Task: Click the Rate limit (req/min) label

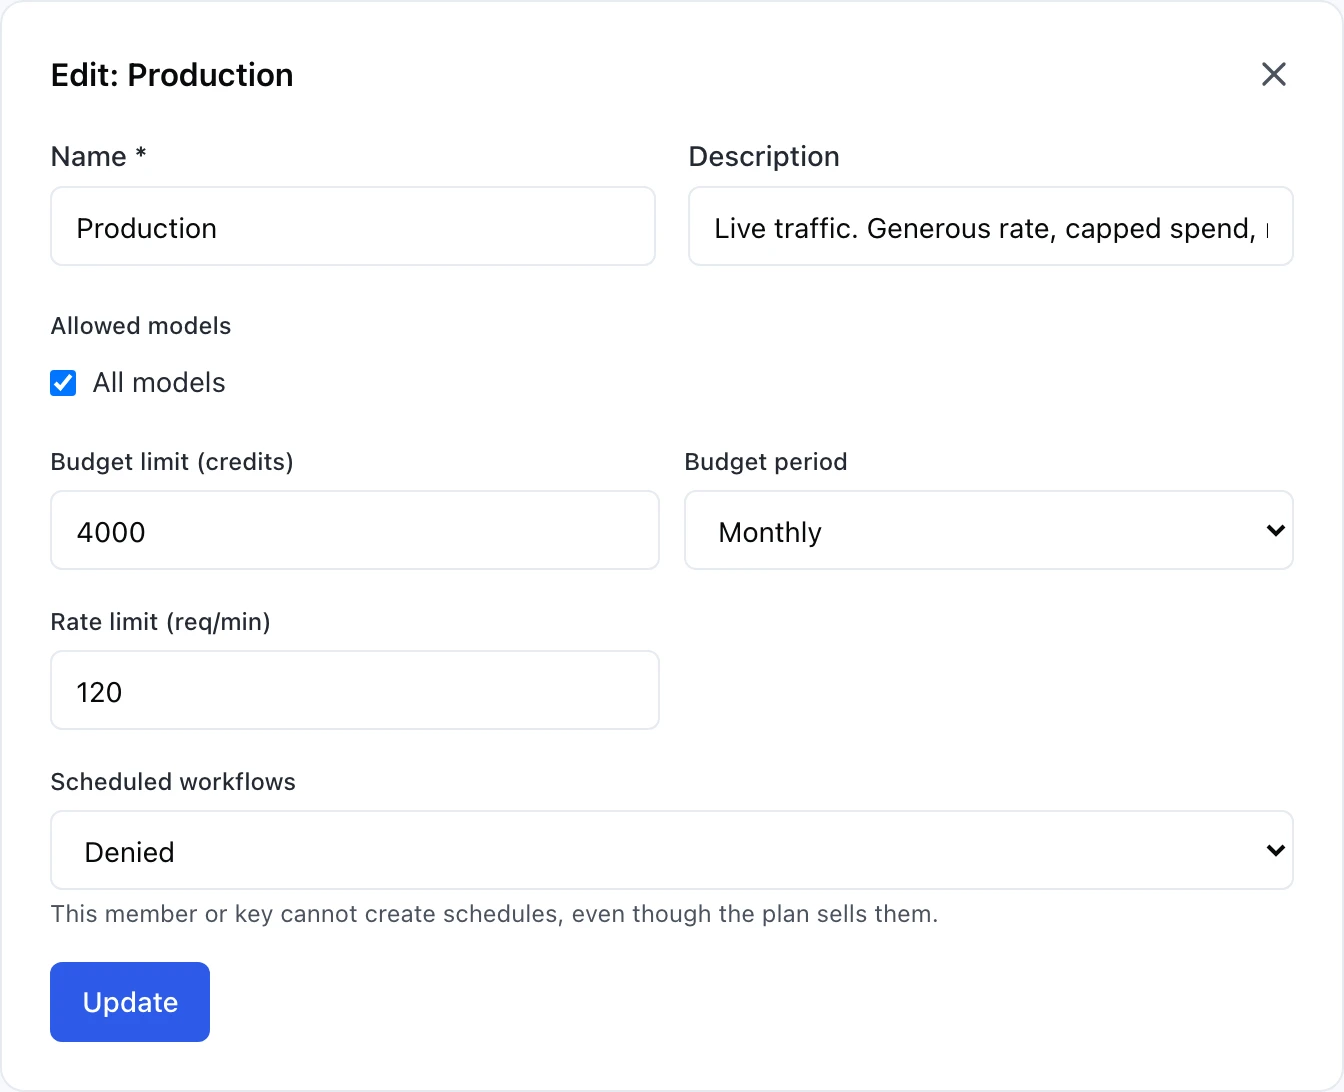Action: [x=161, y=622]
